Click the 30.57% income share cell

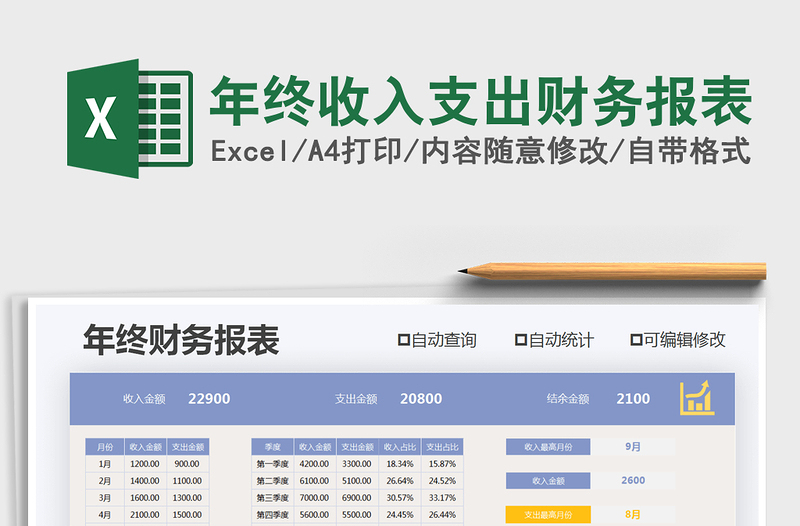(x=399, y=497)
